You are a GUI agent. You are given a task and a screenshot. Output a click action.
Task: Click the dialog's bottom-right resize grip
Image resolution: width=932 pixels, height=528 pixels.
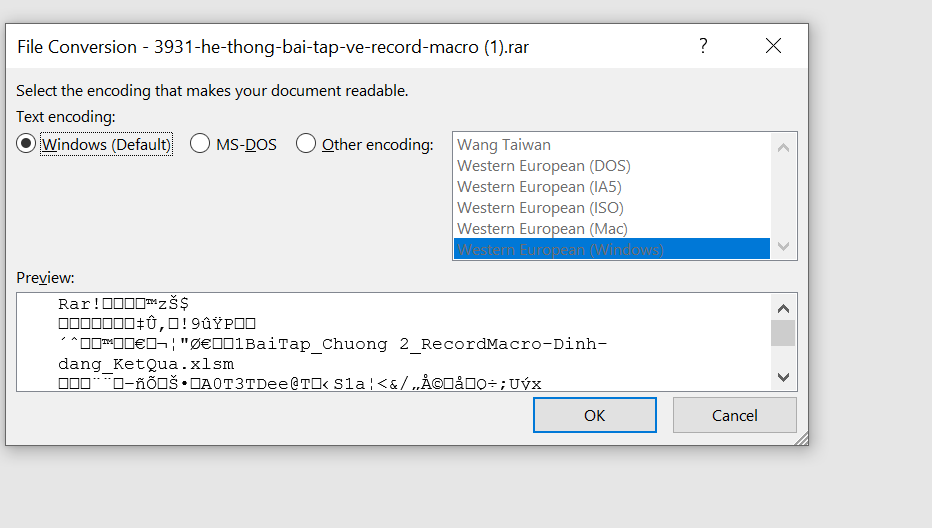[800, 438]
